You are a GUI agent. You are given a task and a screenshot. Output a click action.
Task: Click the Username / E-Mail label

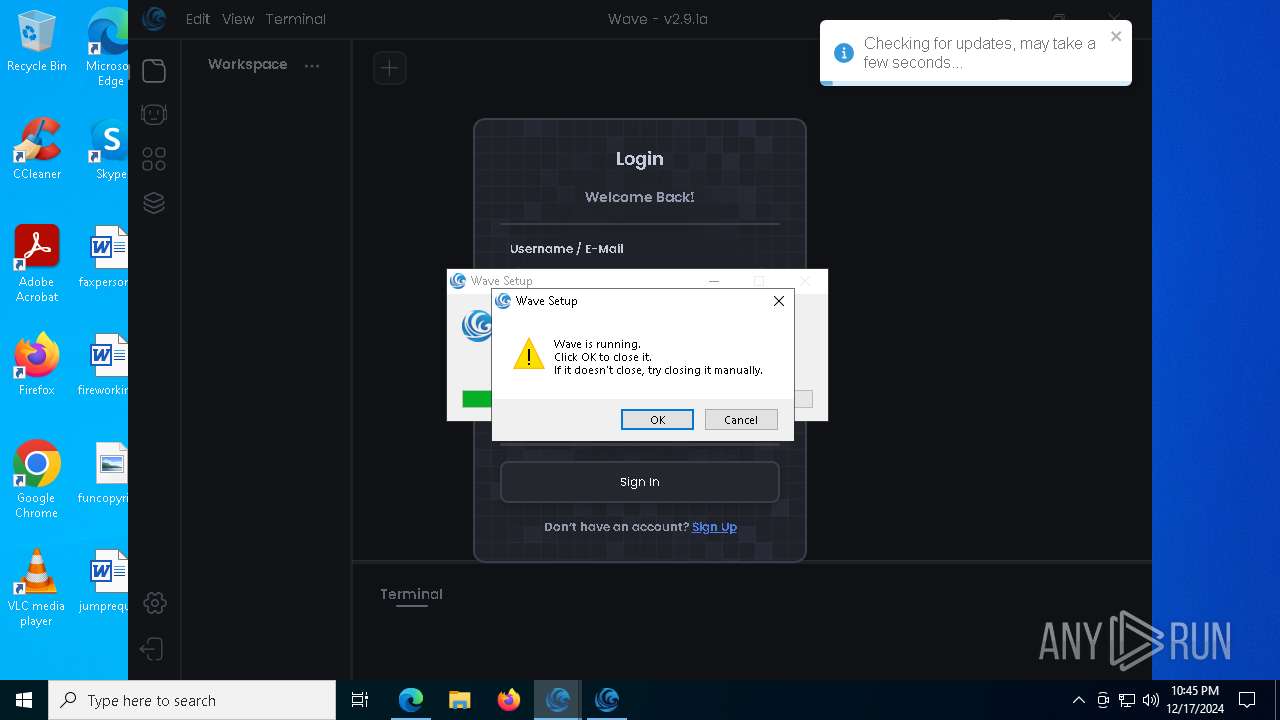(x=566, y=249)
